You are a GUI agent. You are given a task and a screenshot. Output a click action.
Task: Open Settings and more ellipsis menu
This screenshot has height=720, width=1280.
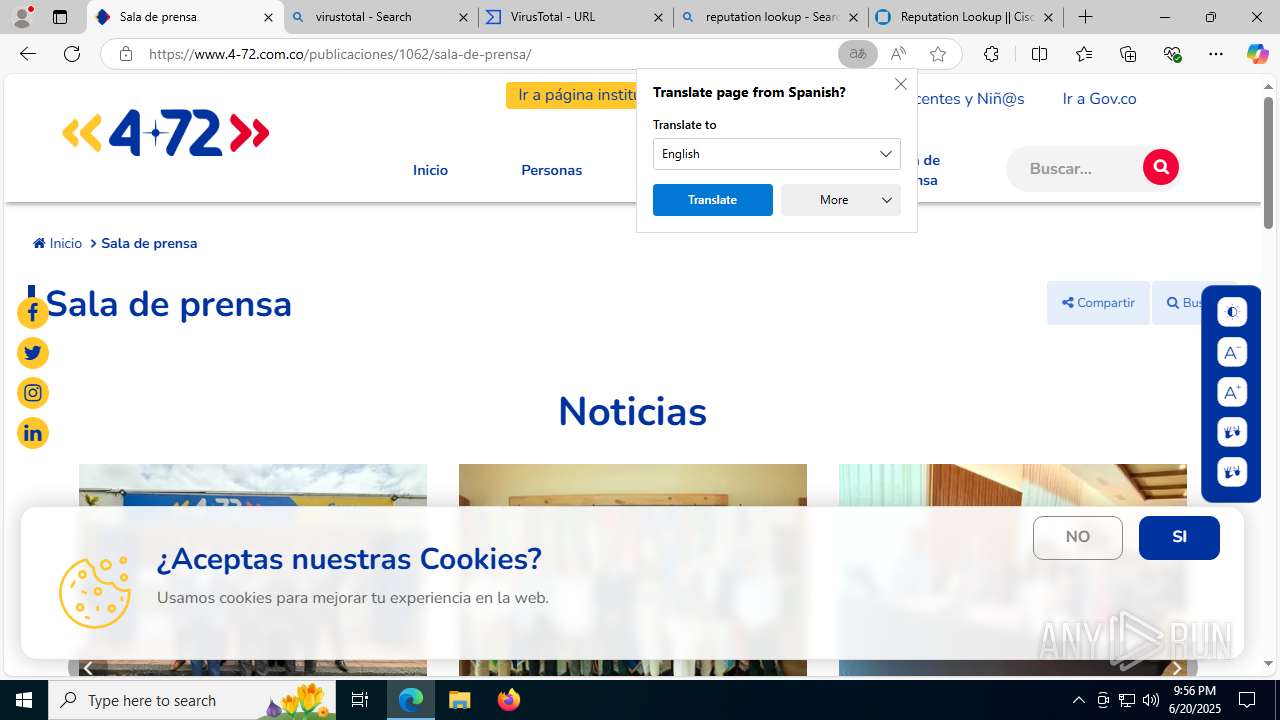point(1216,54)
